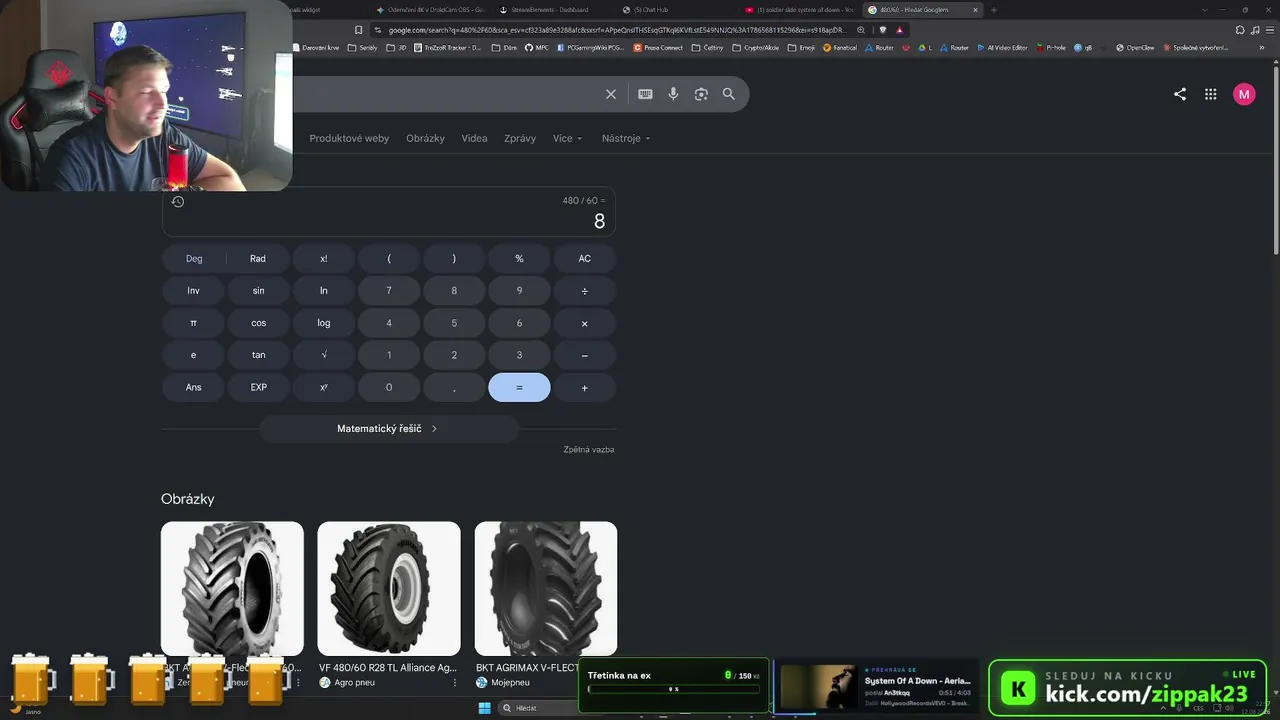The image size is (1280, 720).
Task: Bookmark this page from the address bar
Action: 358,30
